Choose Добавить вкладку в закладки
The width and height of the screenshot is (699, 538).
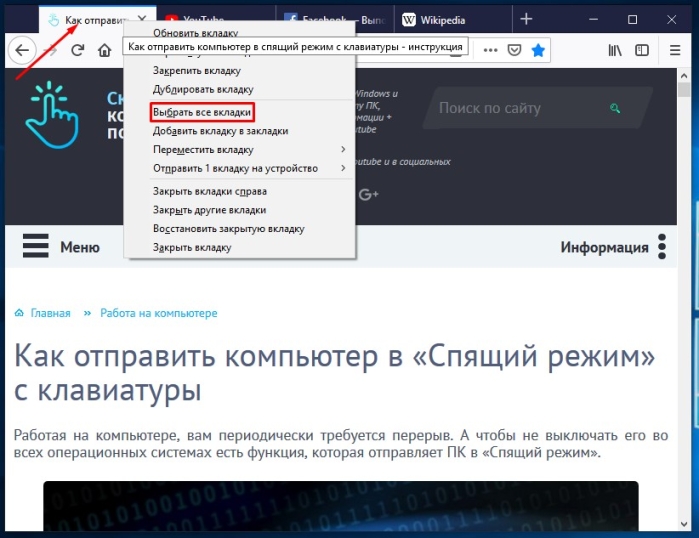[x=239, y=131]
